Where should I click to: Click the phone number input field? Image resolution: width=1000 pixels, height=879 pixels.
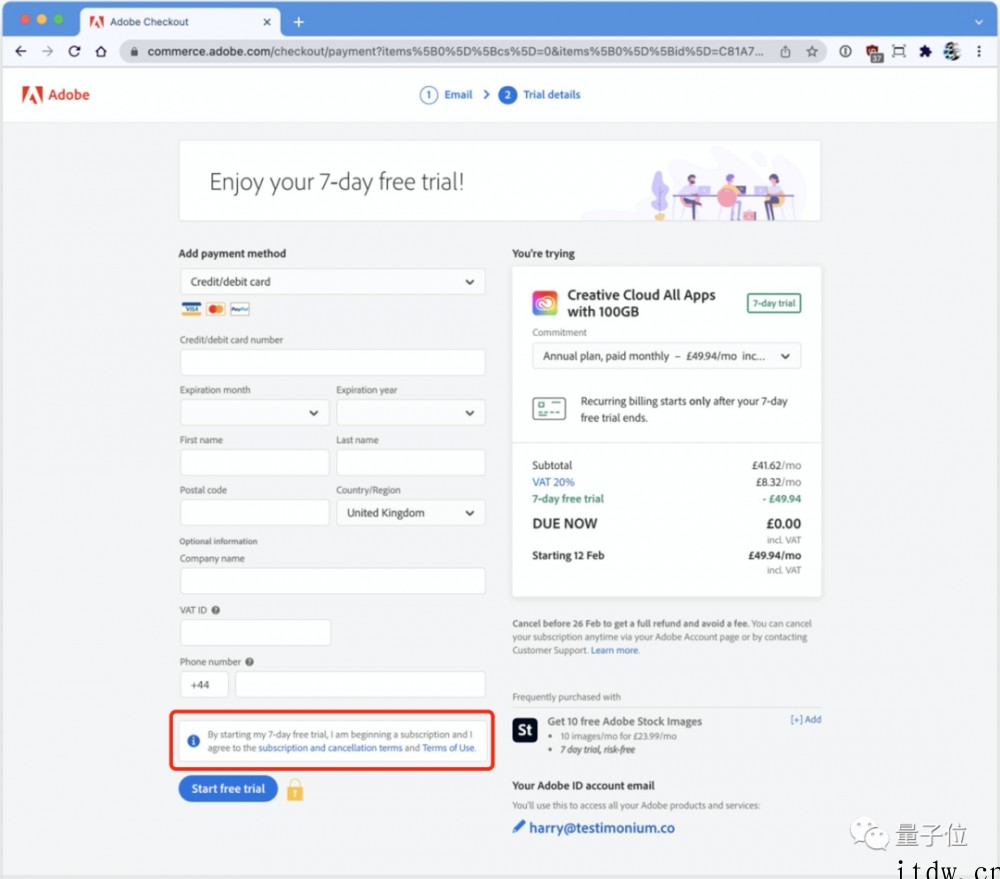click(360, 684)
